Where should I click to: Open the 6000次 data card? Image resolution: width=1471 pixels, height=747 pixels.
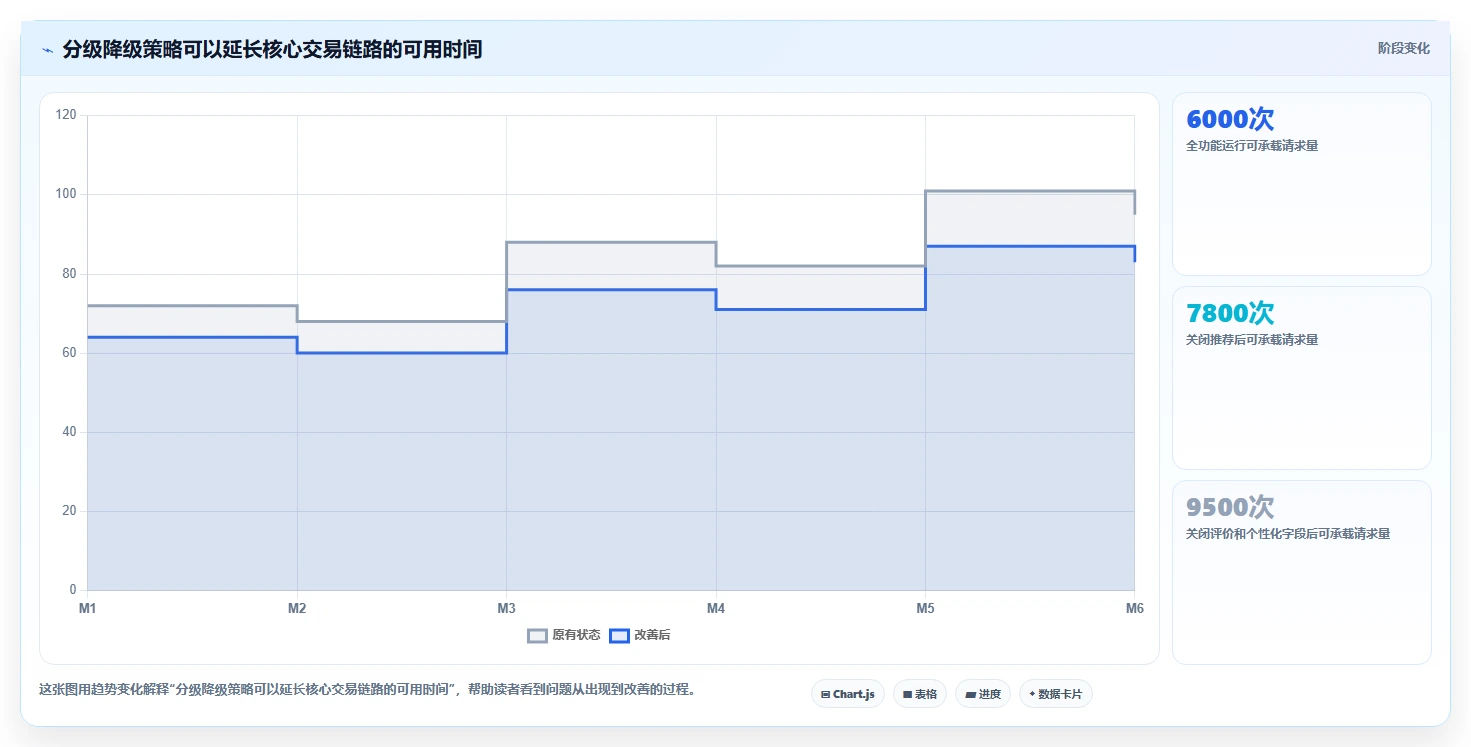point(1301,184)
